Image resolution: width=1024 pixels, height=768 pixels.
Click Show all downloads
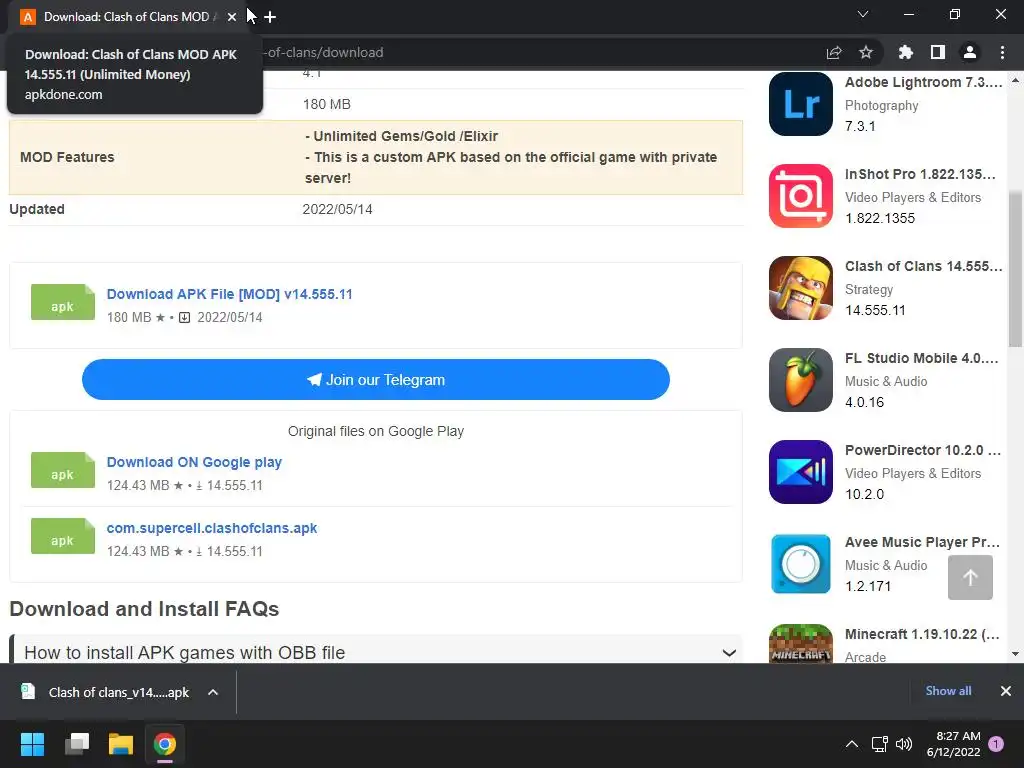pos(948,691)
